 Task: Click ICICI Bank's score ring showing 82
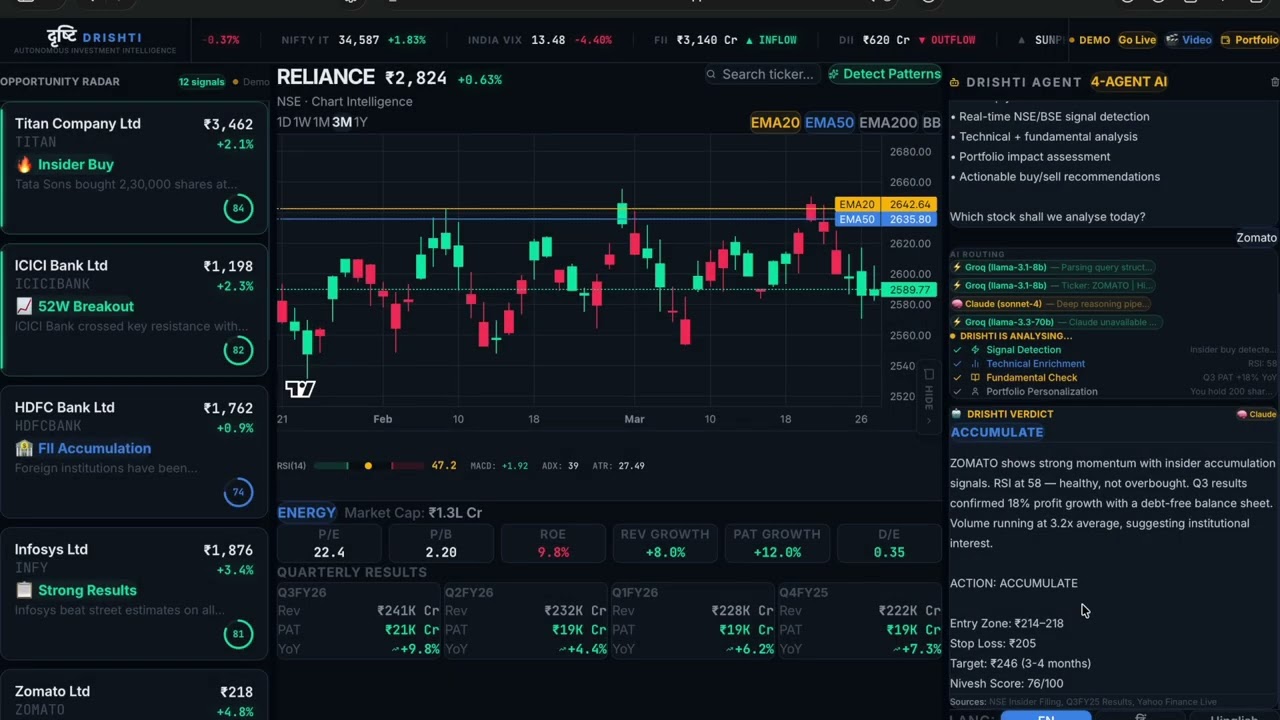coord(238,350)
